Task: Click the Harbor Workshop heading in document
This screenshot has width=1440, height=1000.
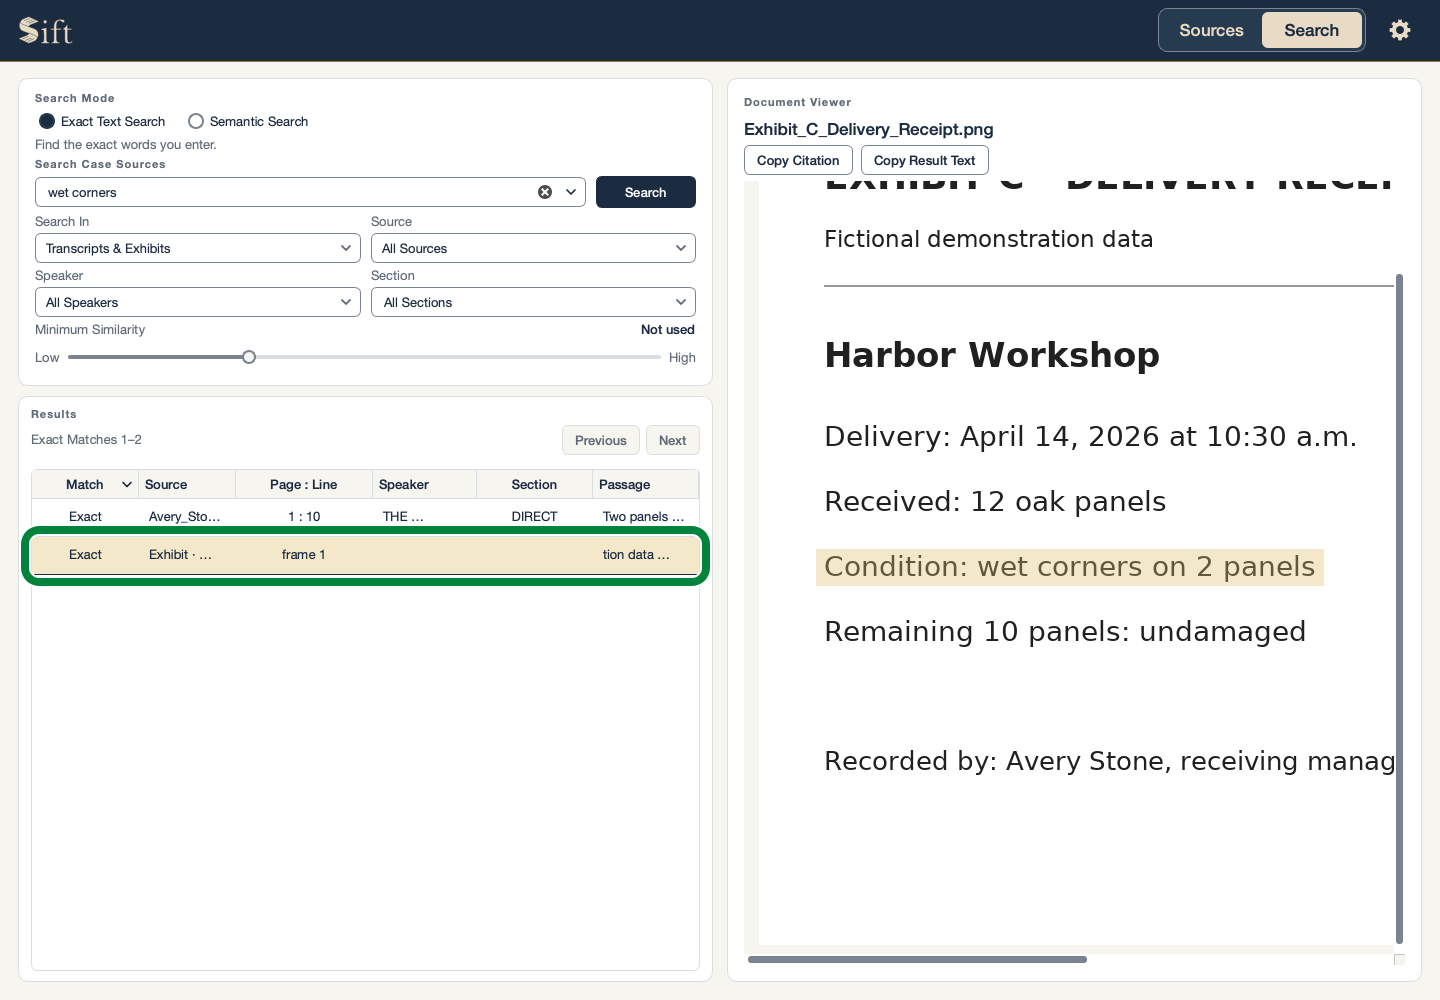Action: click(992, 355)
